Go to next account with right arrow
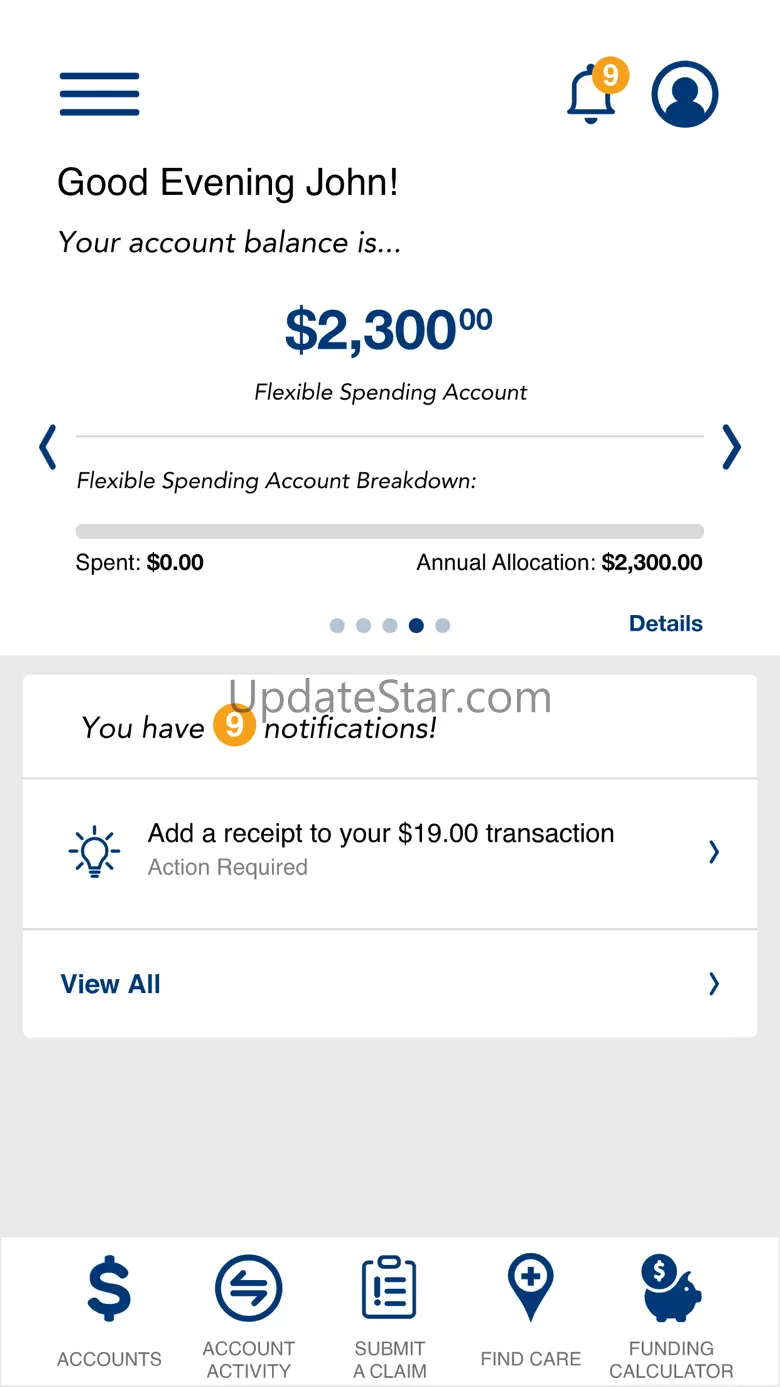Viewport: 780px width, 1387px height. [732, 447]
